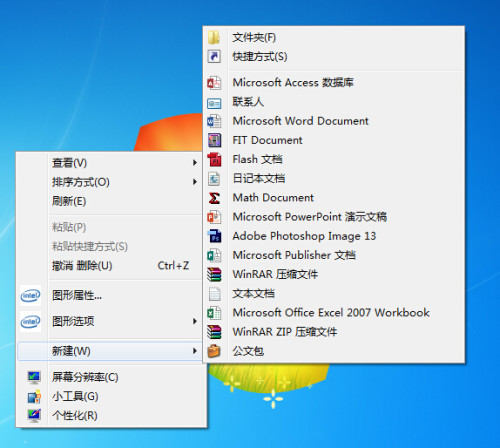Expand the 查看(V) submenu arrow

pos(195,163)
